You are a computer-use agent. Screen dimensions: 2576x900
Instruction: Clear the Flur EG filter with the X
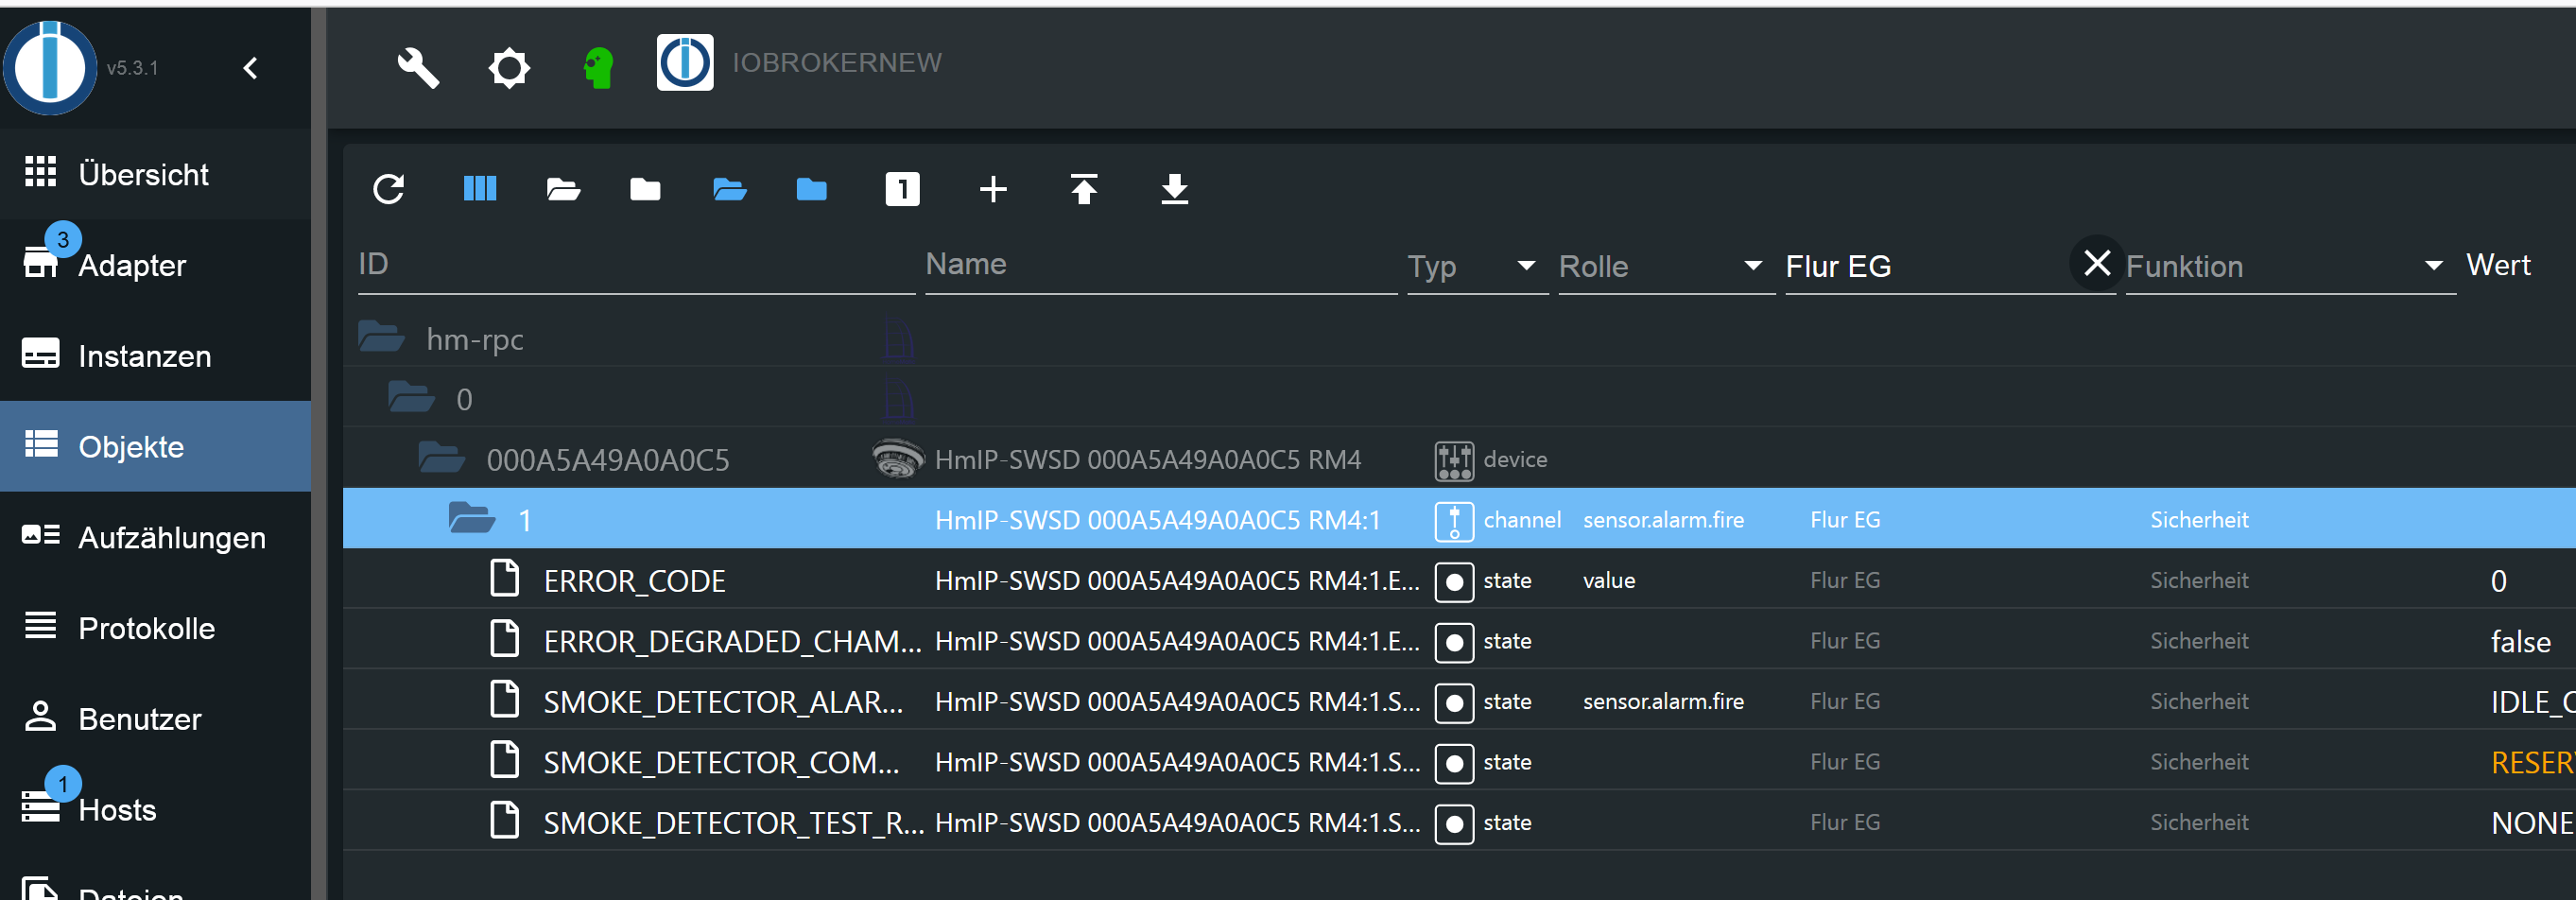coord(2096,262)
